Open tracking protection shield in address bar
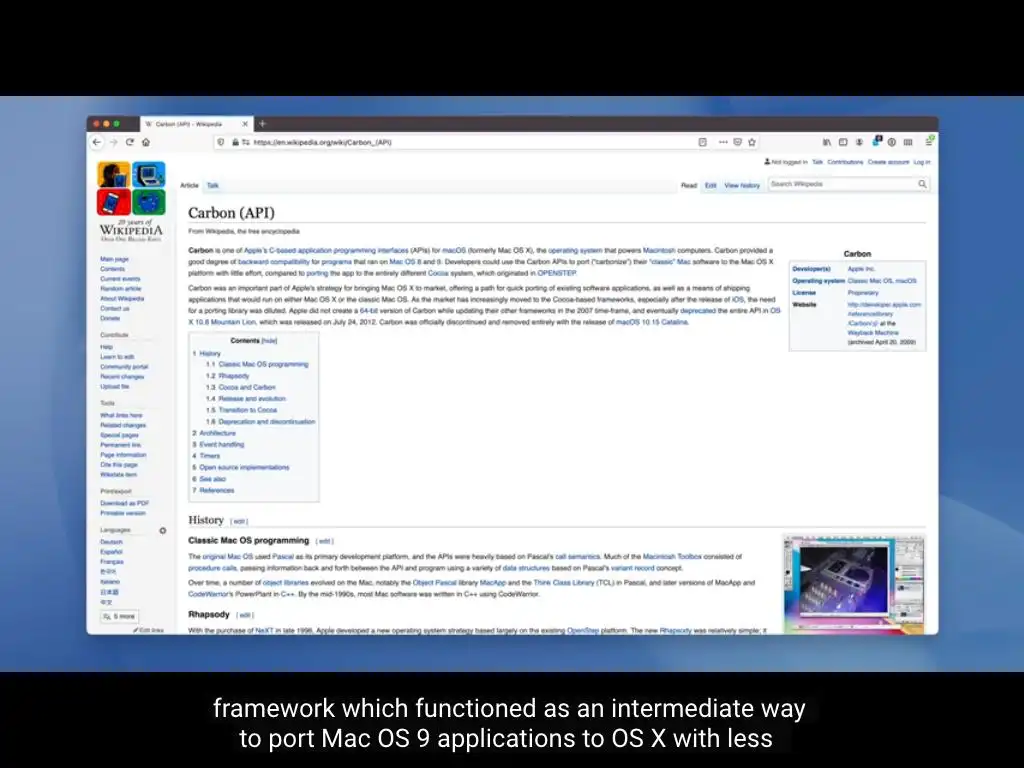1024x768 pixels. click(221, 142)
